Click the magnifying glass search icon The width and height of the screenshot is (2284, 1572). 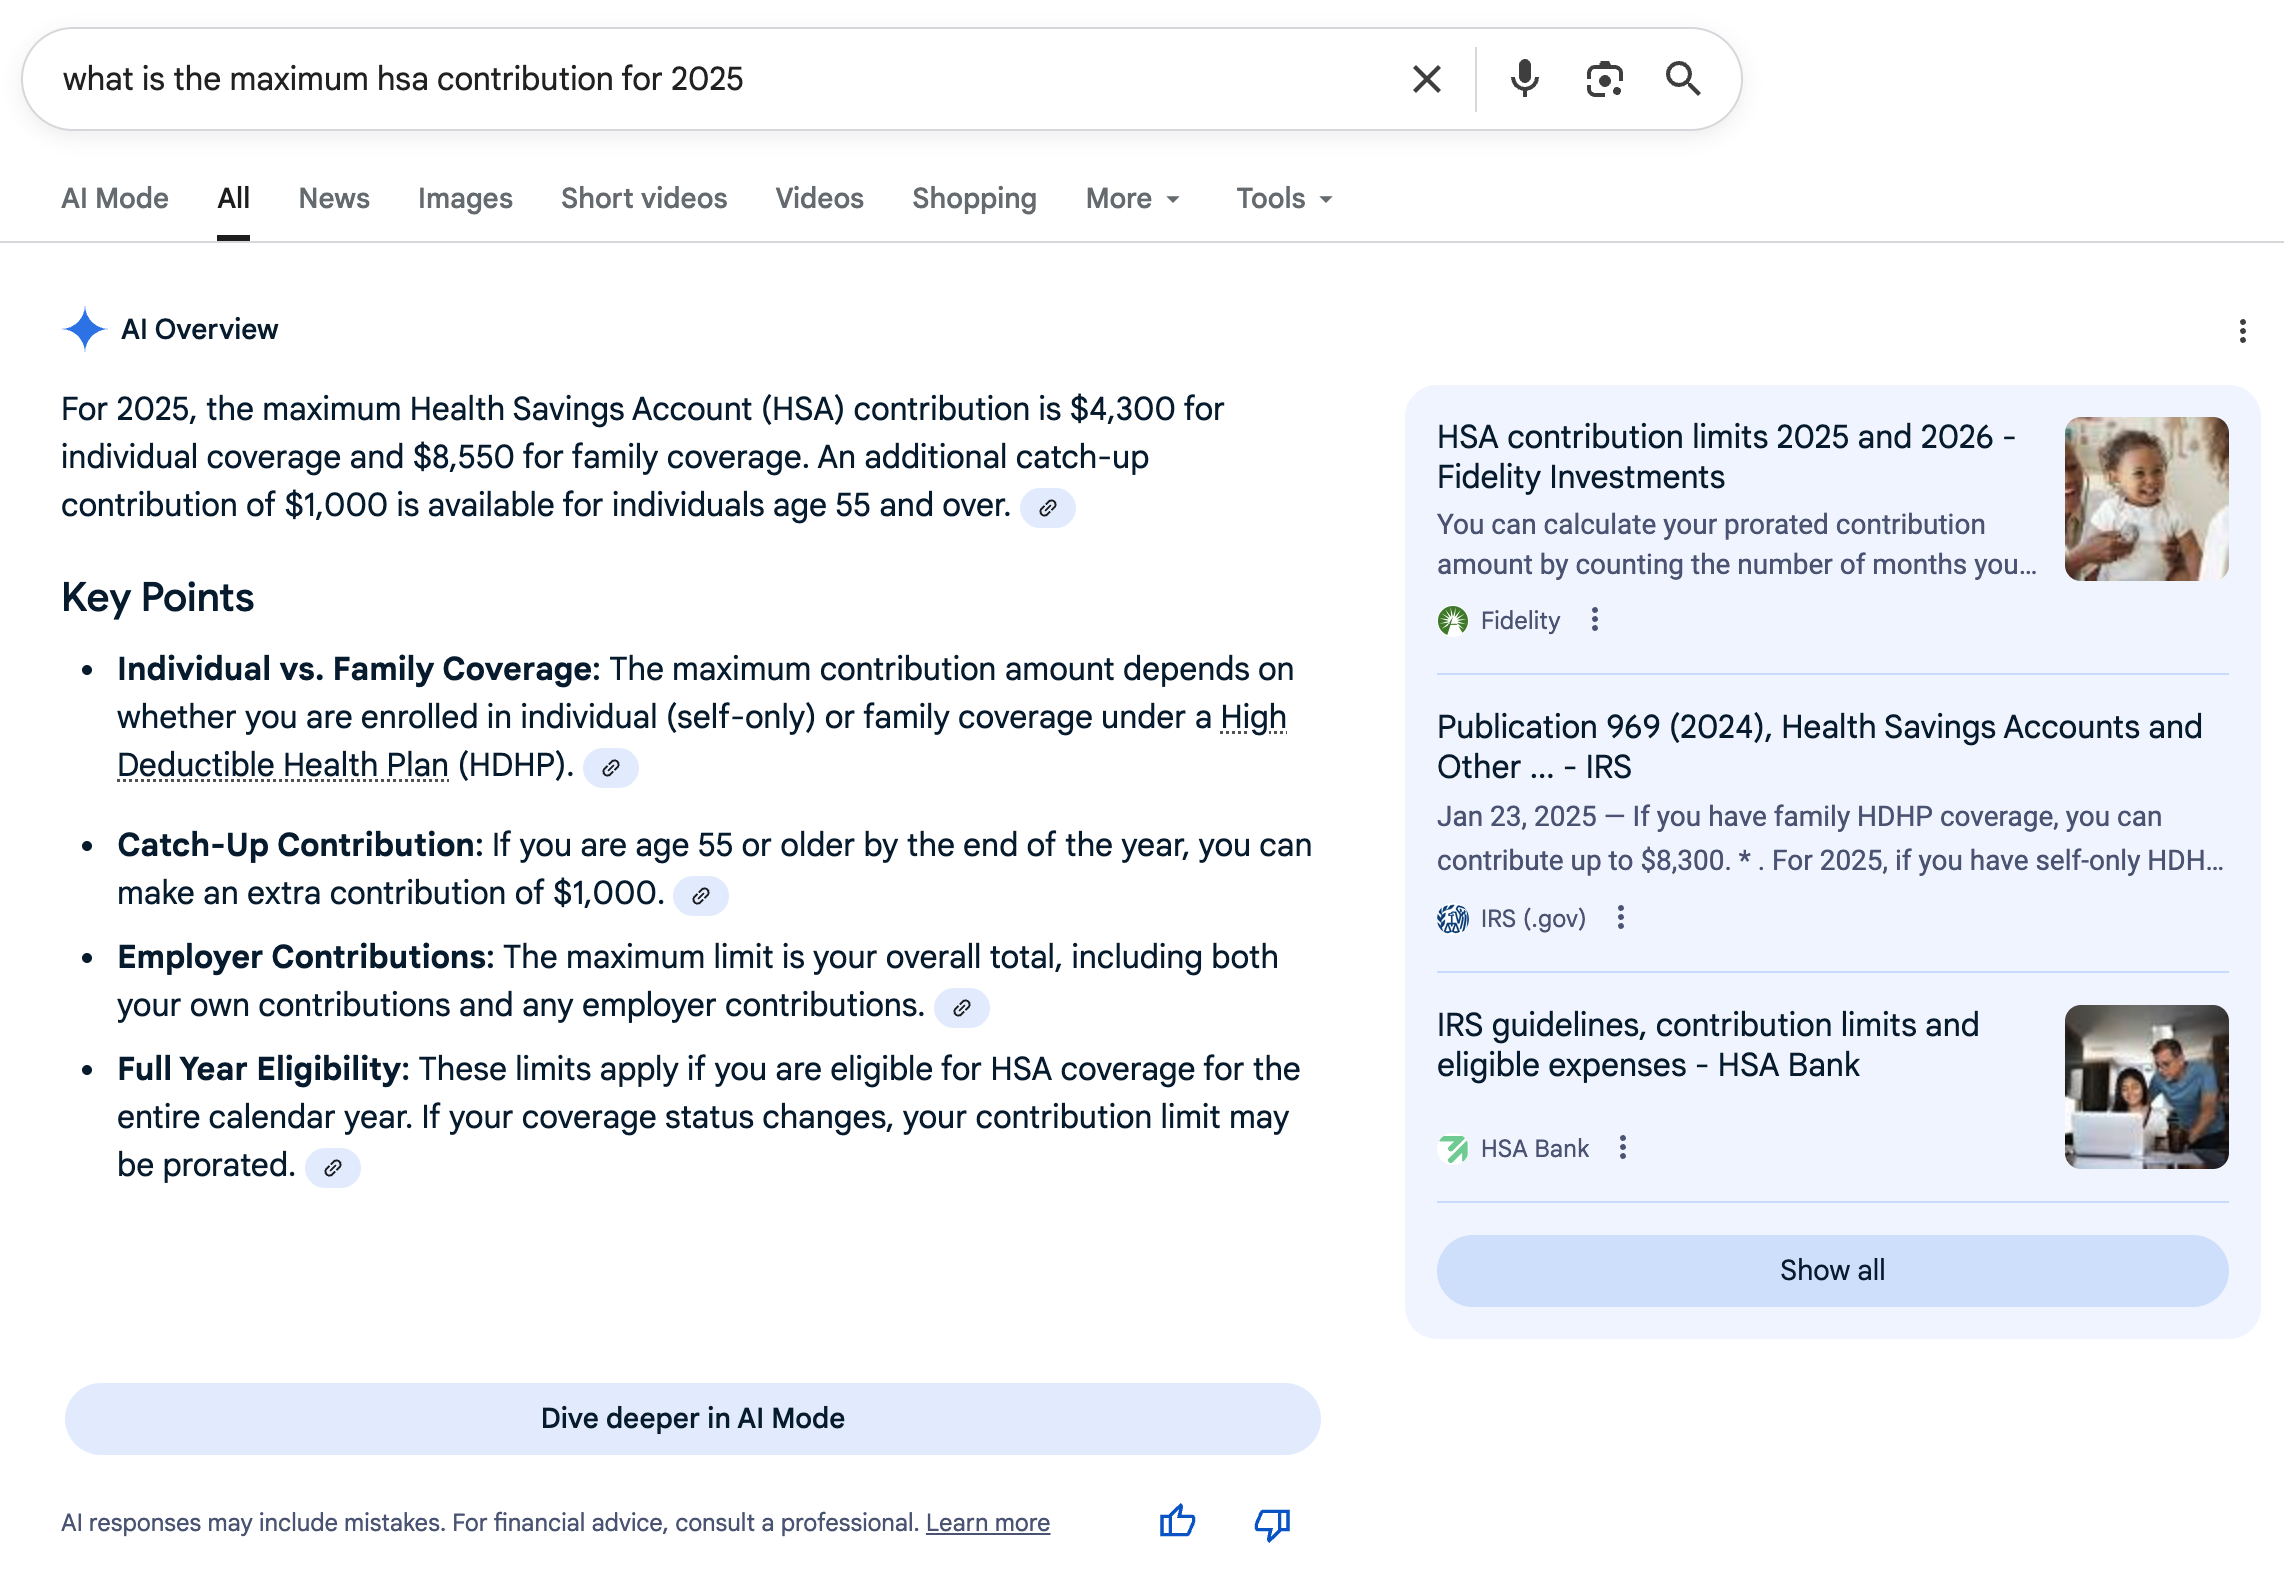[1683, 79]
